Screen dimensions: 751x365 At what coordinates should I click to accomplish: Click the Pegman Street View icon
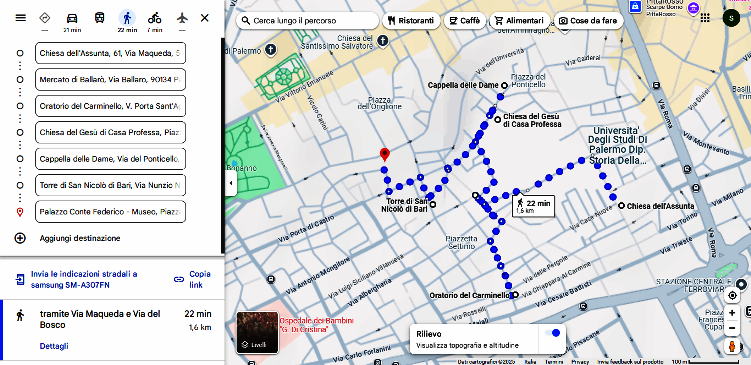coord(732,346)
